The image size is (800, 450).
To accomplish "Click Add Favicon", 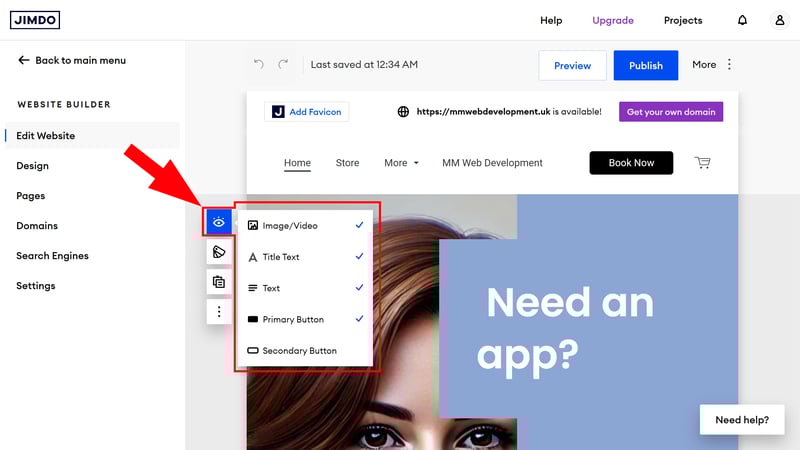I will [307, 112].
